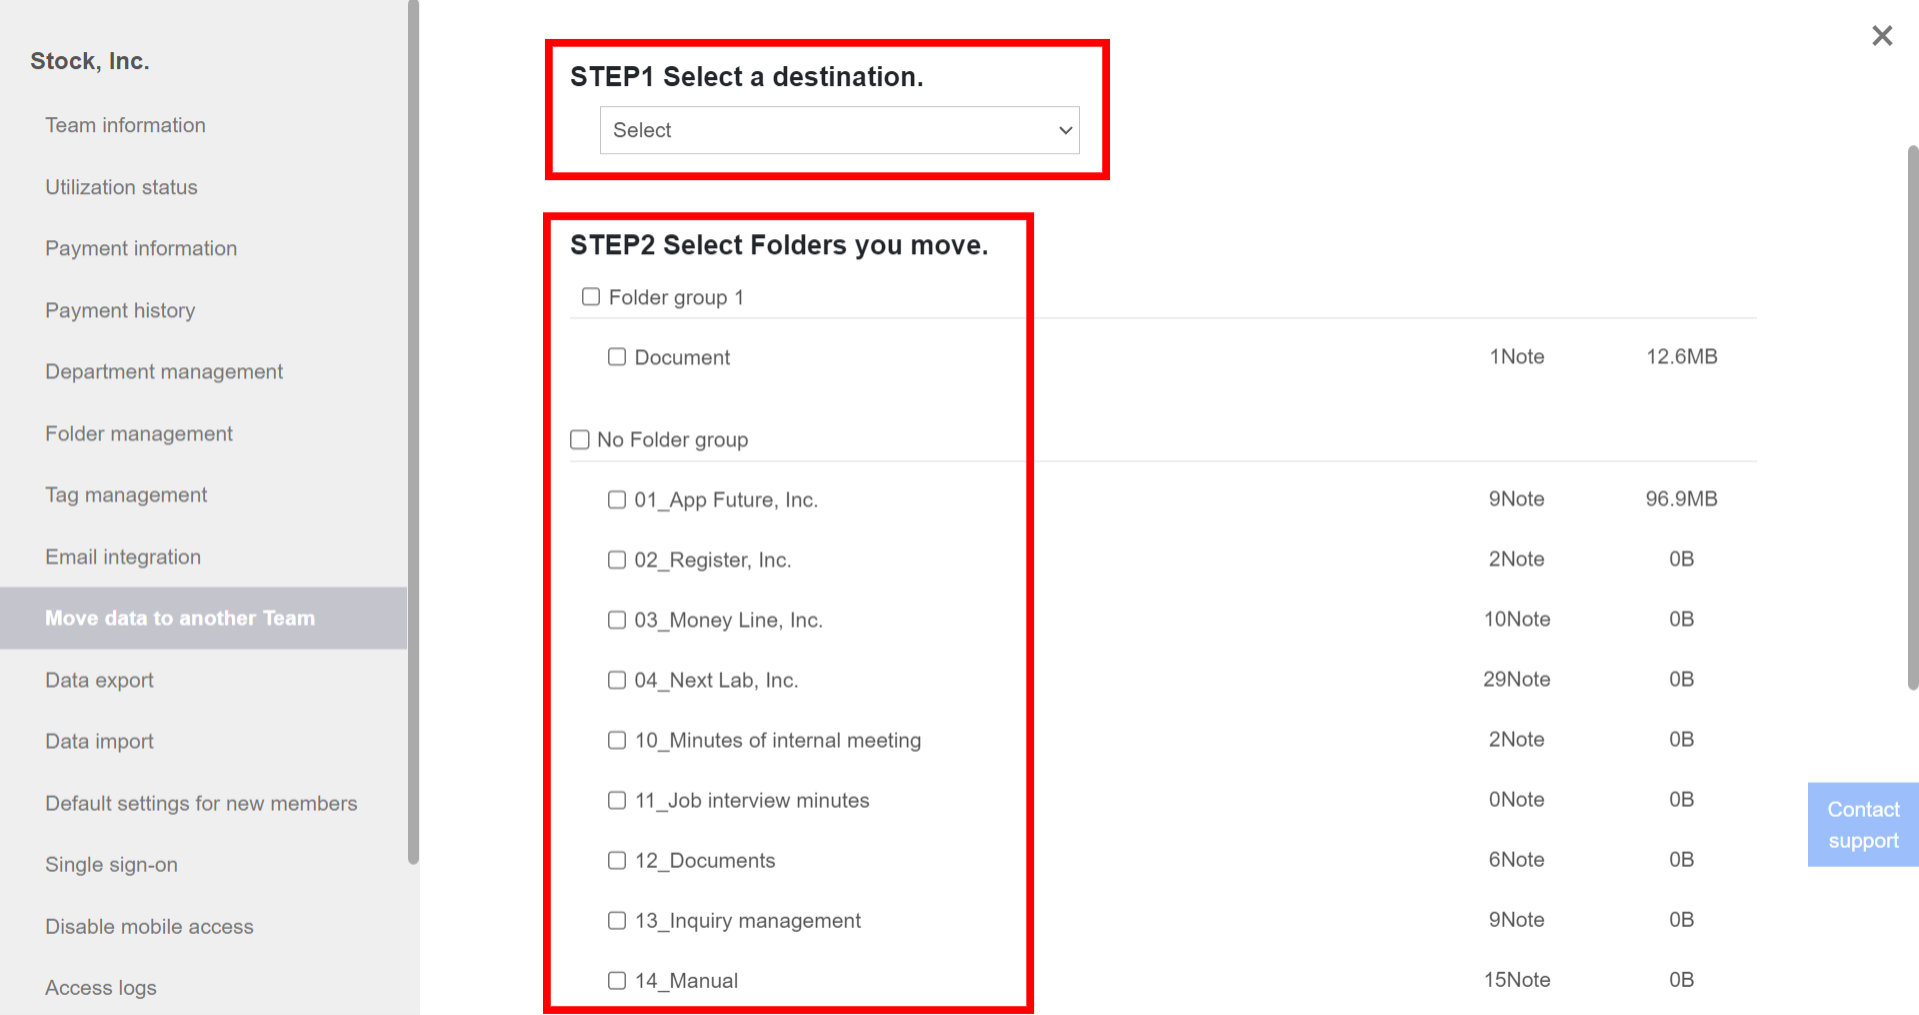Screen dimensions: 1919x1015
Task: Open the Data export page
Action: 100,680
